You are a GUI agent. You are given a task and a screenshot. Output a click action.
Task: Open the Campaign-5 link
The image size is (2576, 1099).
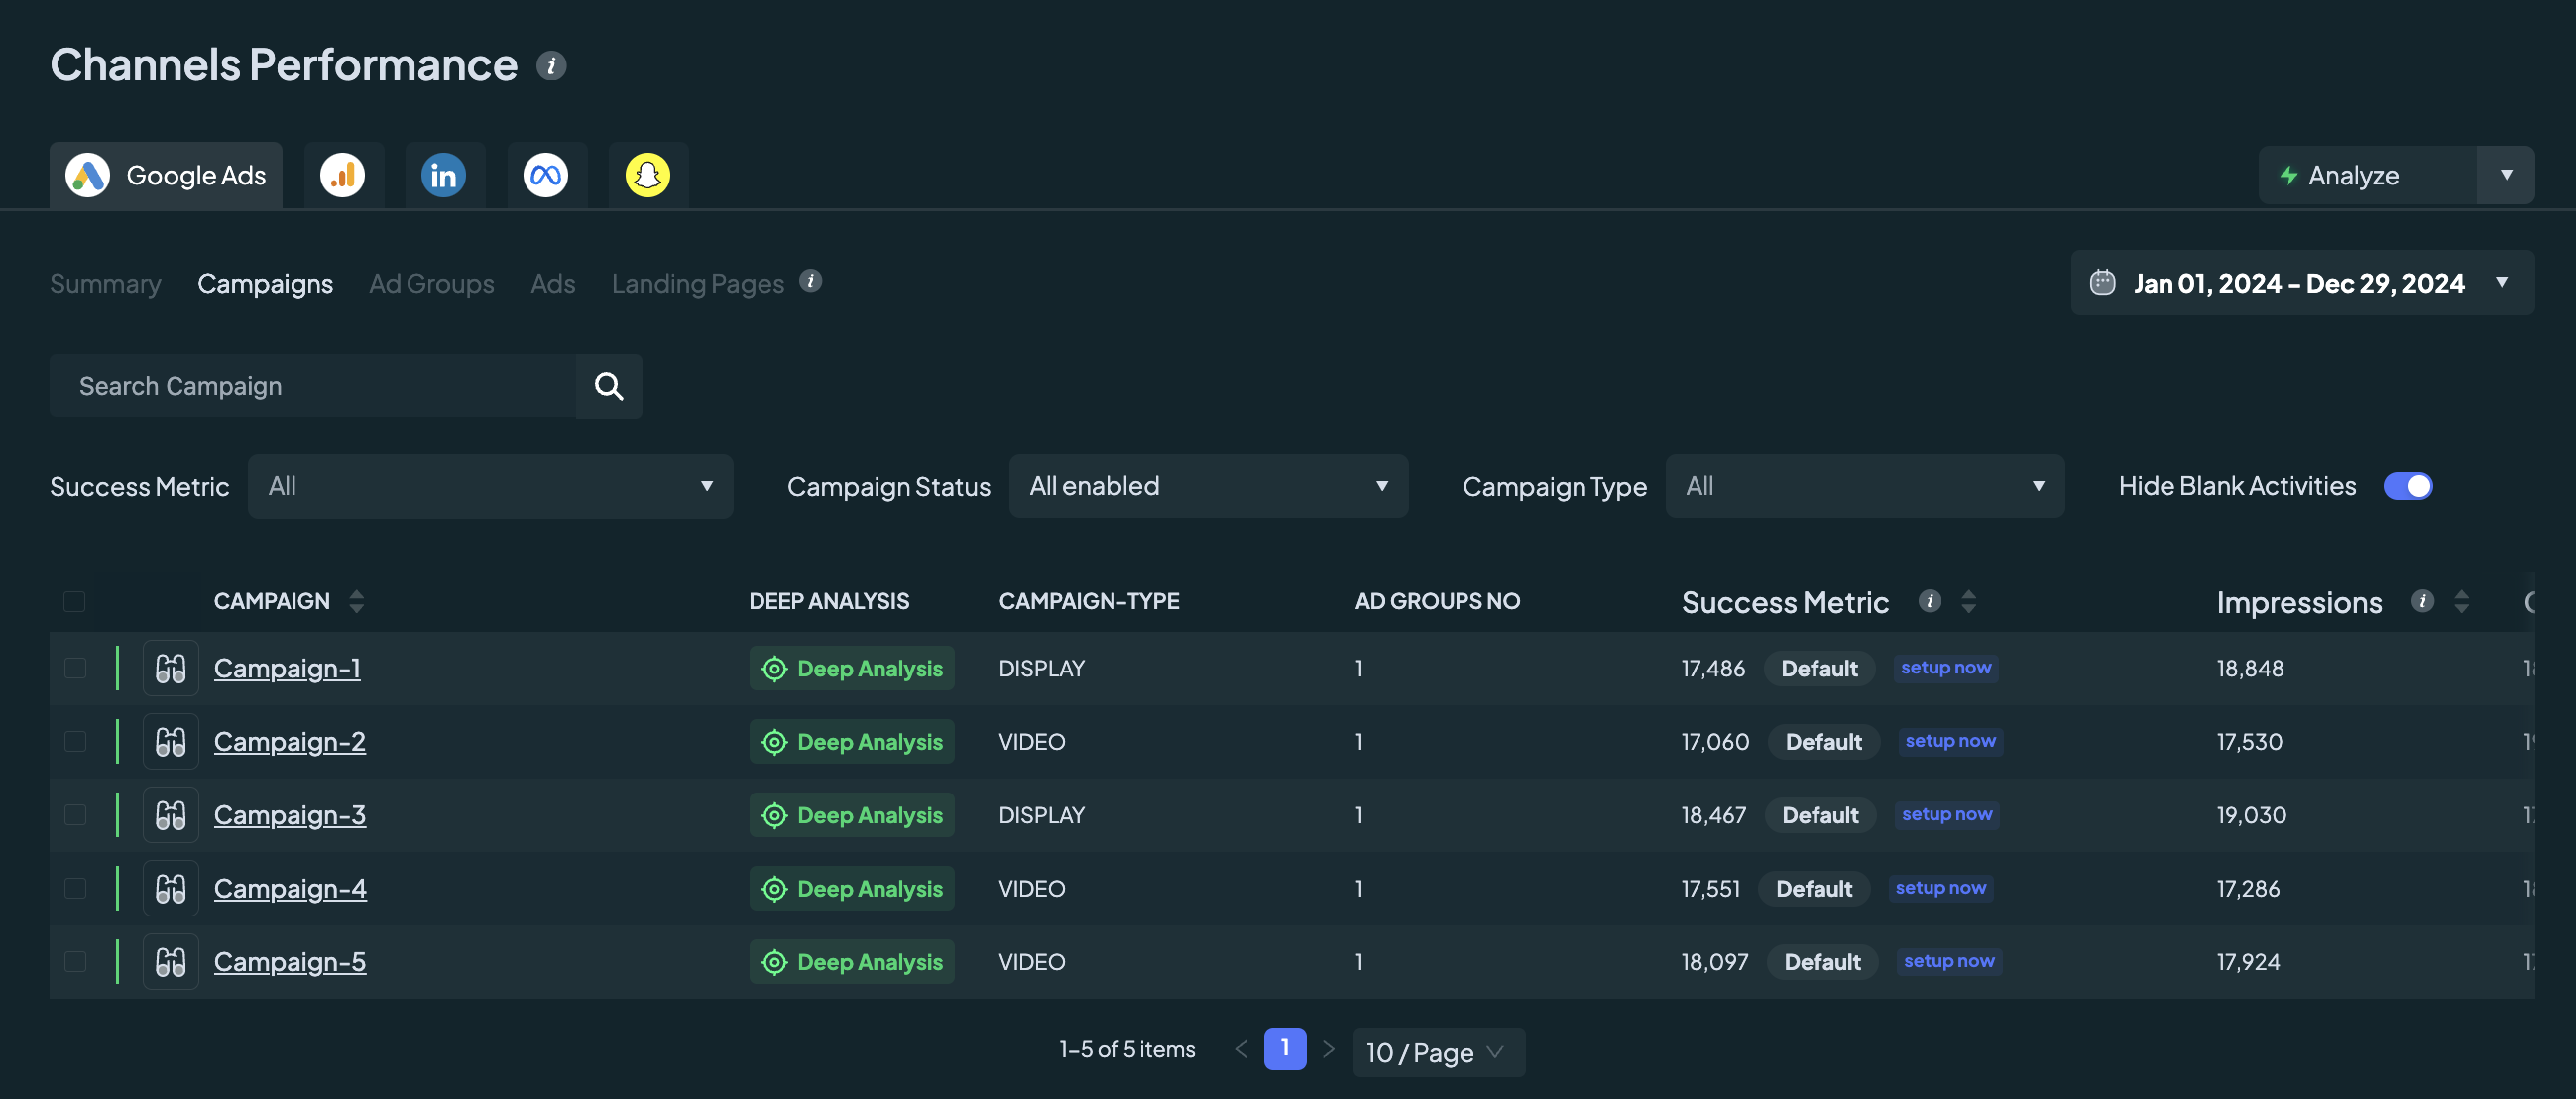[x=290, y=961]
